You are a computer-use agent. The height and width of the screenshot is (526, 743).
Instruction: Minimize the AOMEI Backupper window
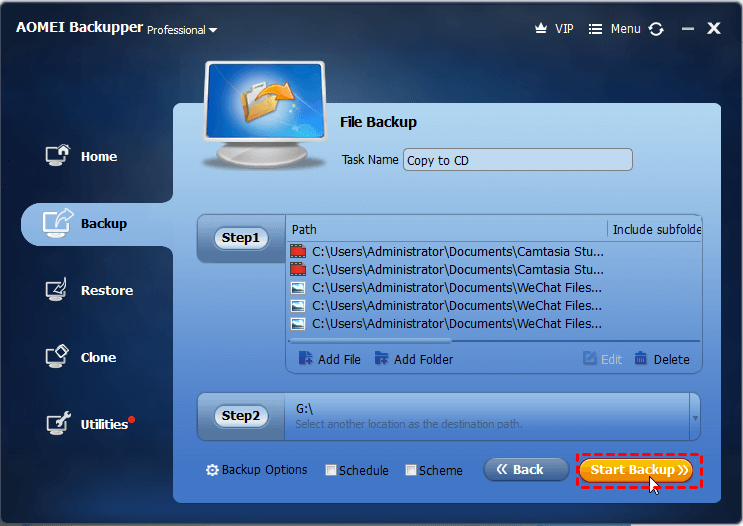(x=688, y=29)
